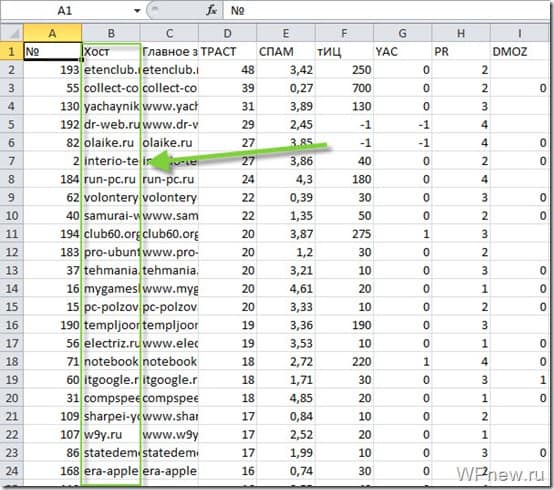554x490 pixels.
Task: Select СПАМ value 1,99
Action: [x=286, y=453]
